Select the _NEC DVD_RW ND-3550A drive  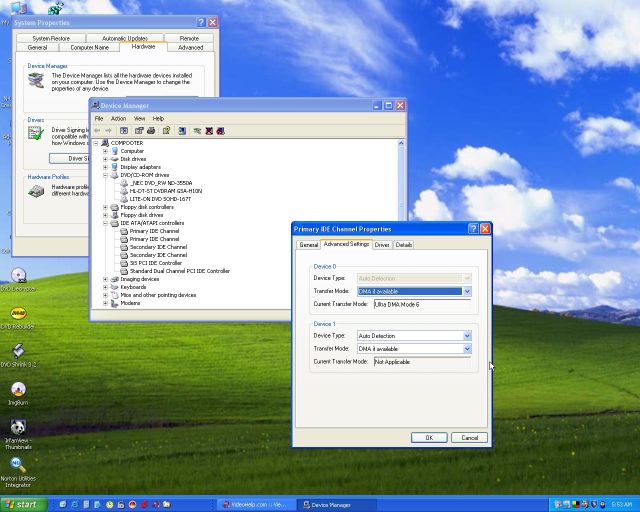[160, 183]
